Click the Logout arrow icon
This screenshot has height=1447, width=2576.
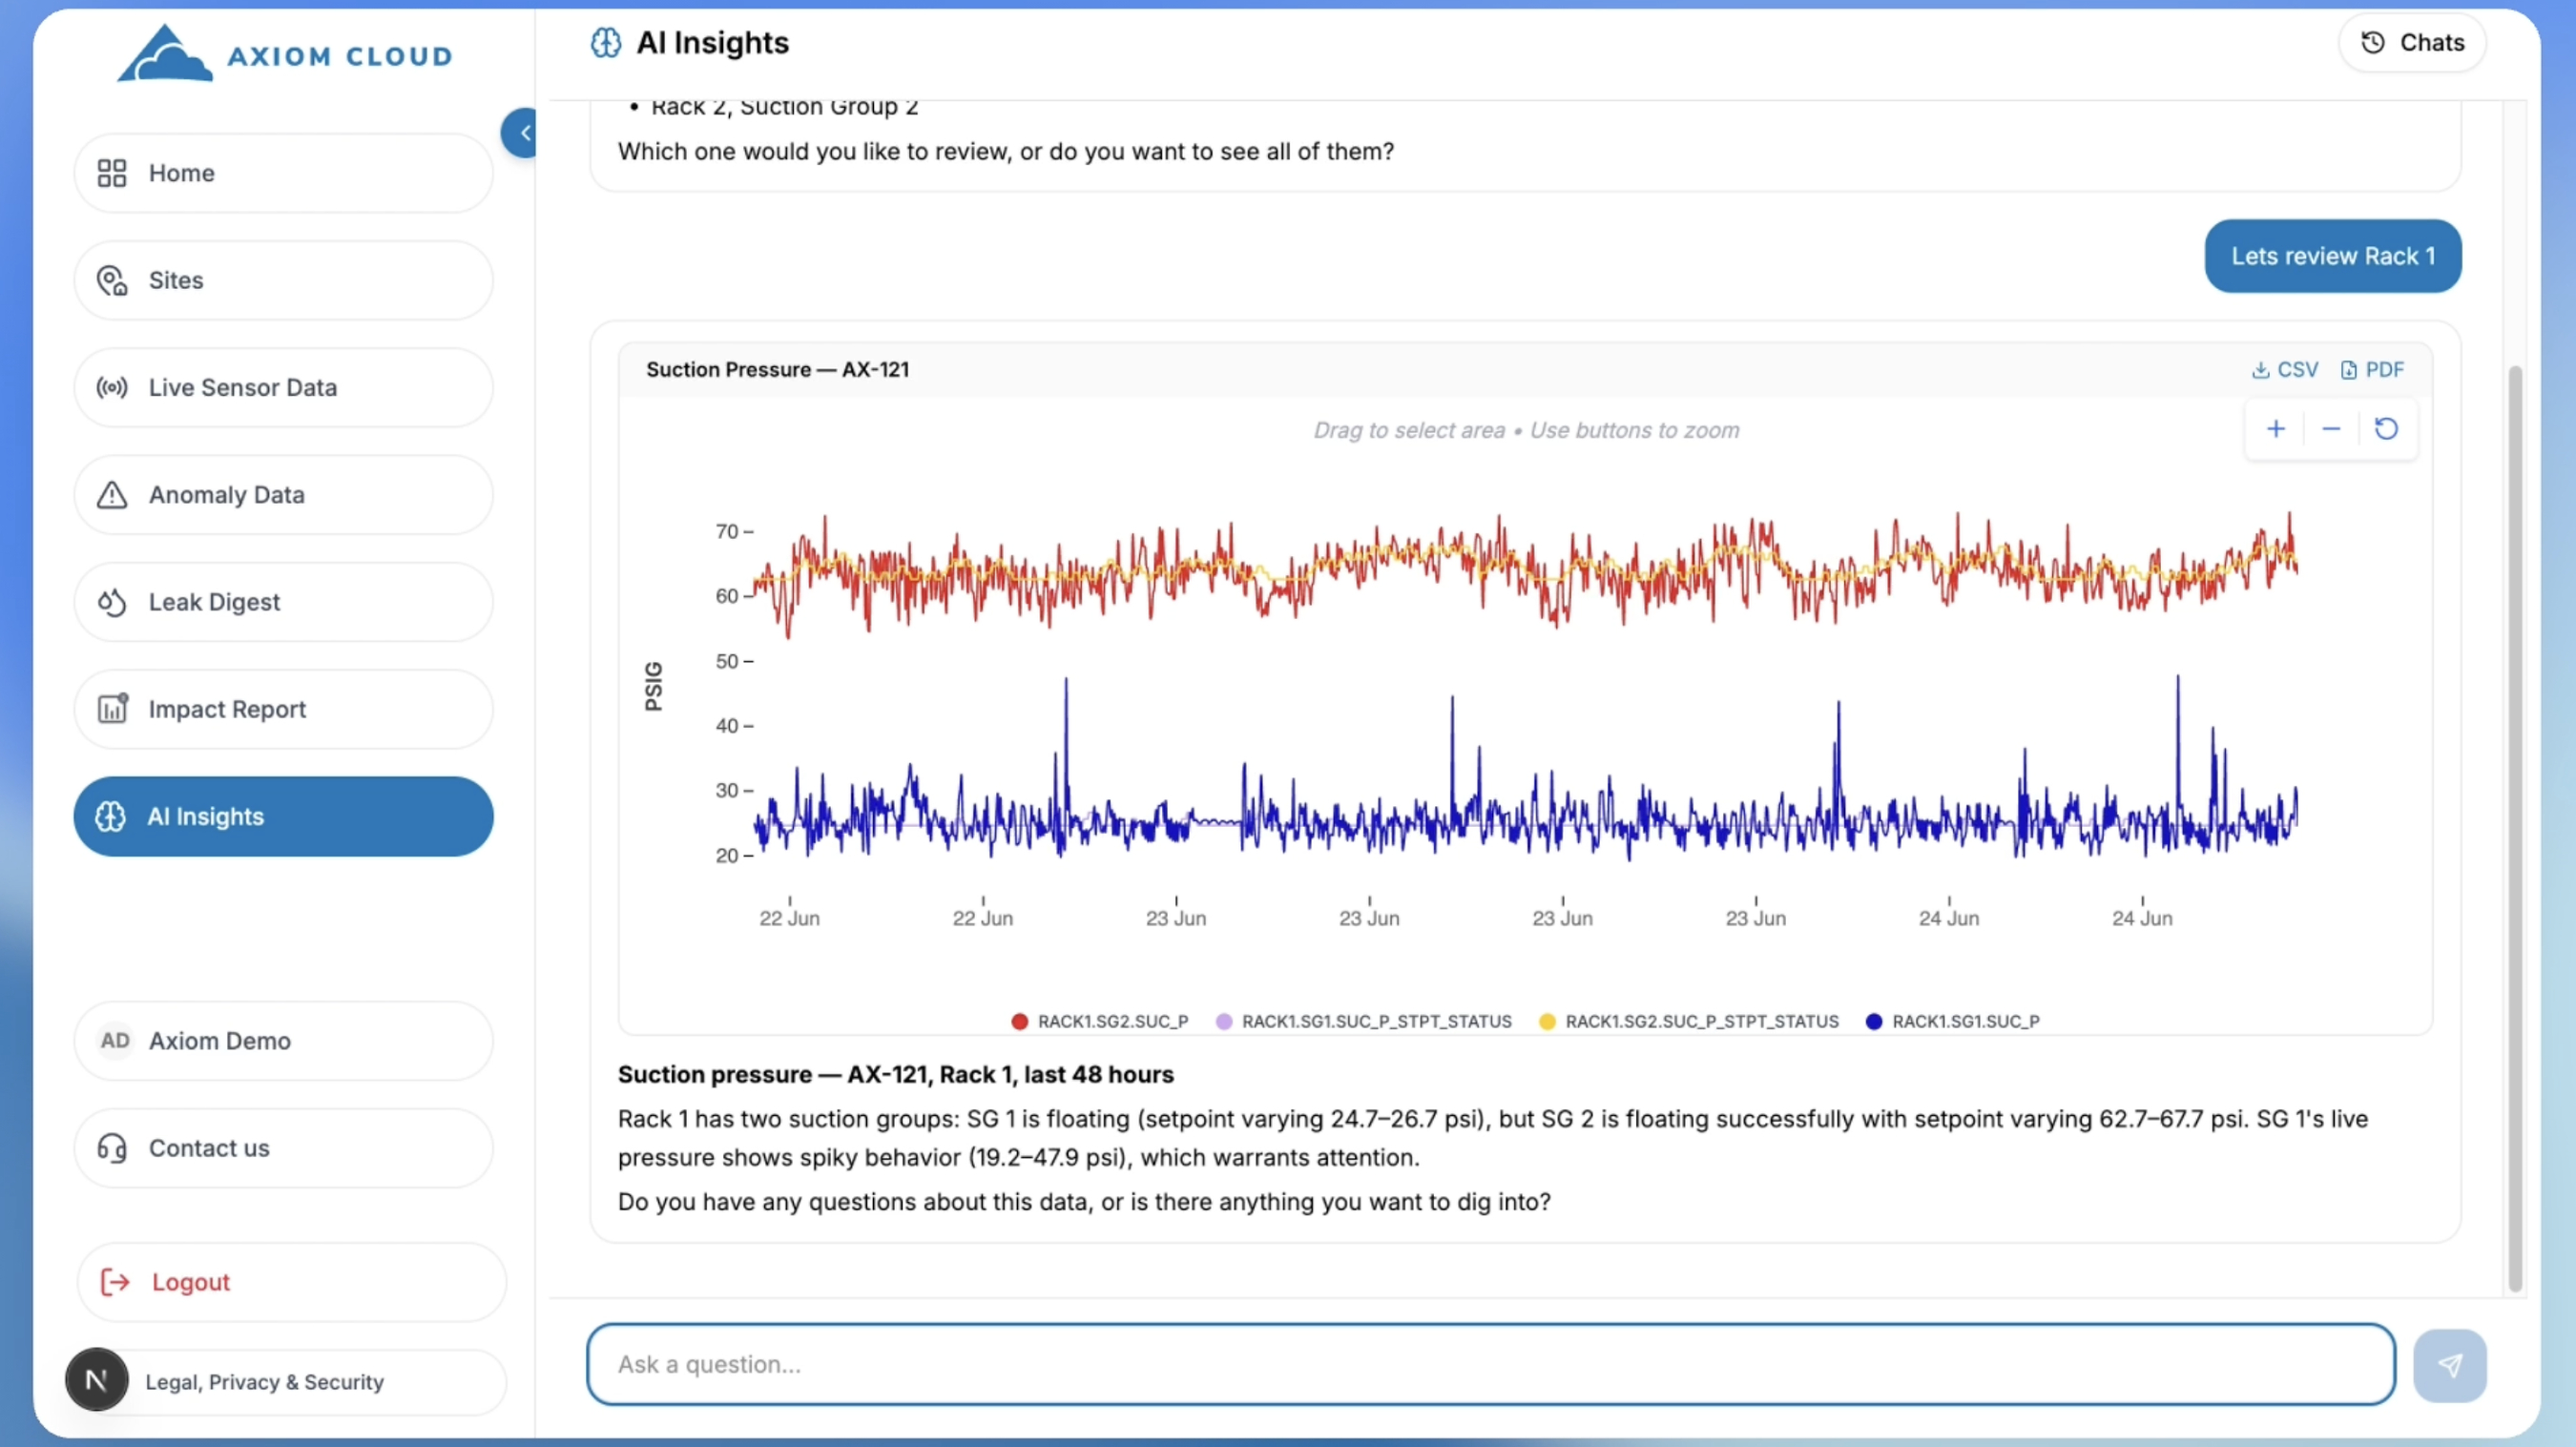116,1282
